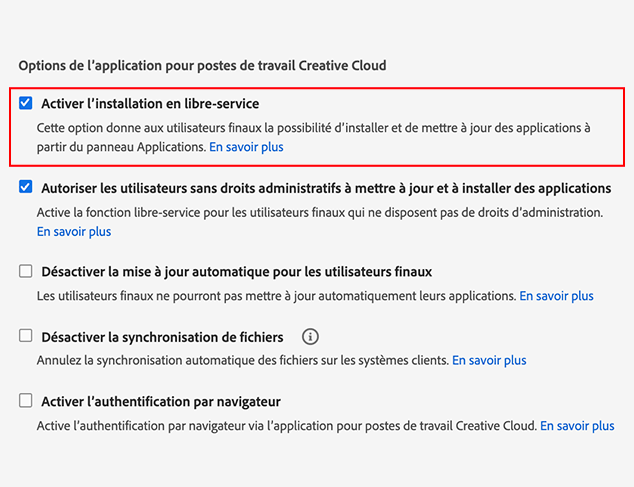Open "En savoir plus" for file synchronisation
The width and height of the screenshot is (634, 487).
click(x=489, y=360)
